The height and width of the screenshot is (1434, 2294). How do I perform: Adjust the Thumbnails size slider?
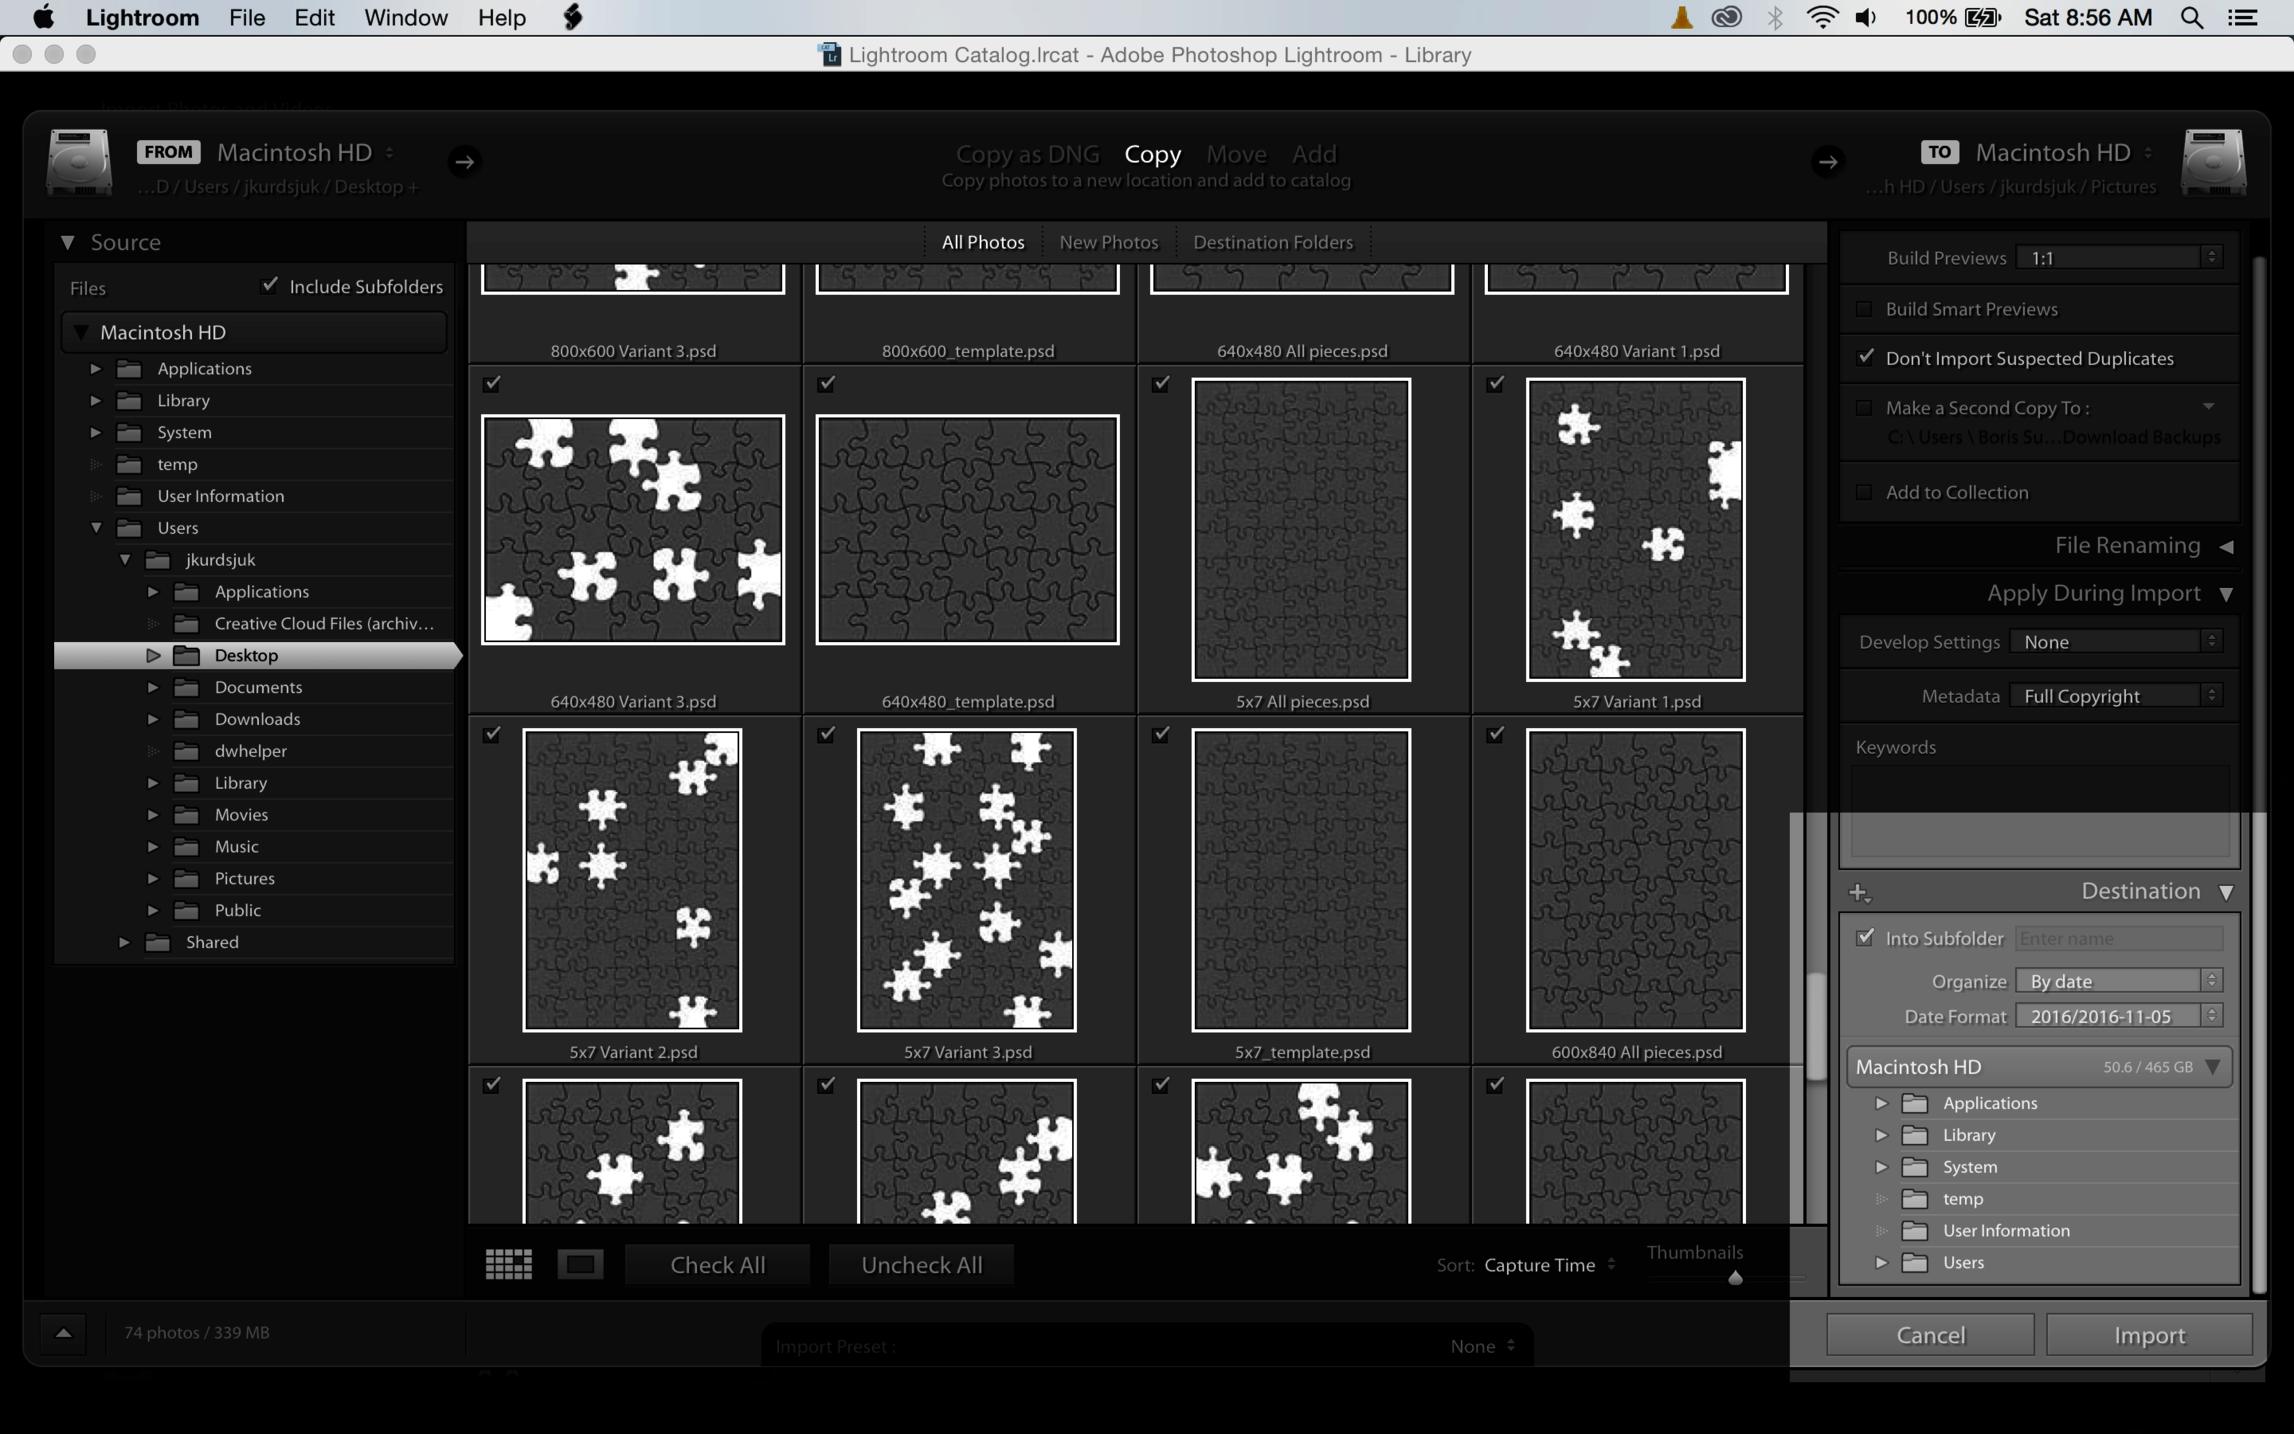(x=1735, y=1278)
